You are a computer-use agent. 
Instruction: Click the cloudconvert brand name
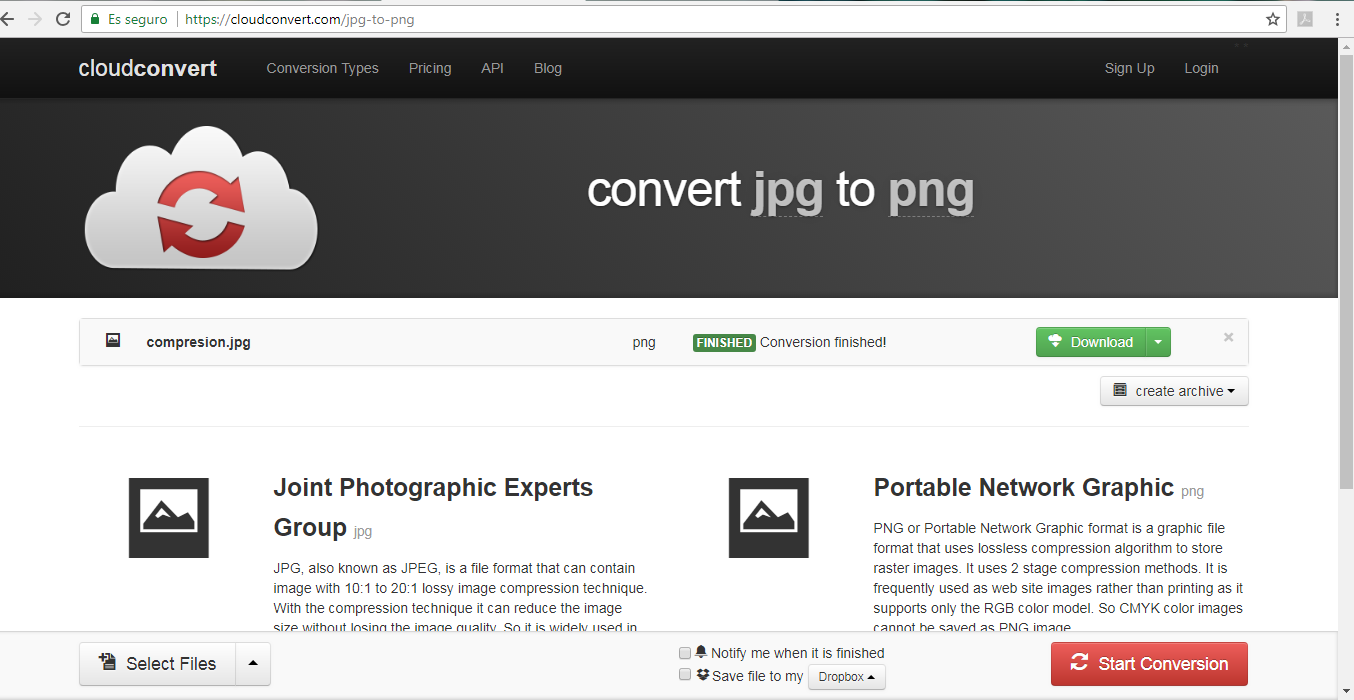coord(148,68)
